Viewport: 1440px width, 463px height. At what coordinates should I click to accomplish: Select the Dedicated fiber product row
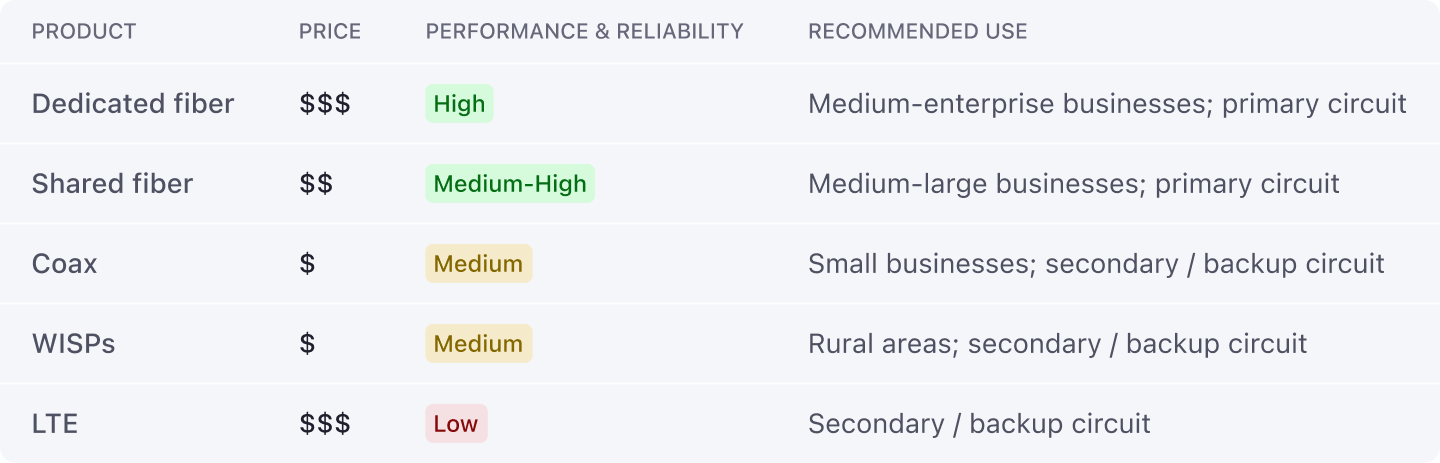click(720, 104)
